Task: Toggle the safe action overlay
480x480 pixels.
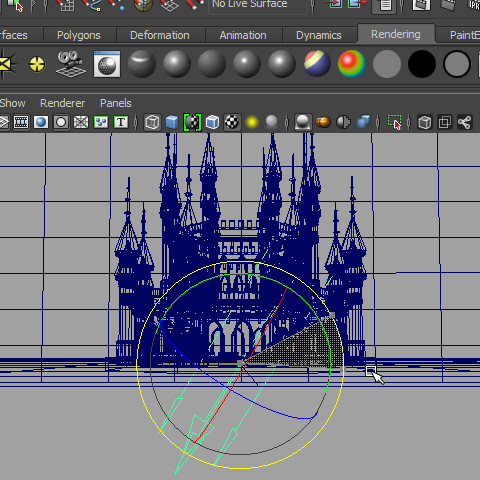Action: coord(101,122)
